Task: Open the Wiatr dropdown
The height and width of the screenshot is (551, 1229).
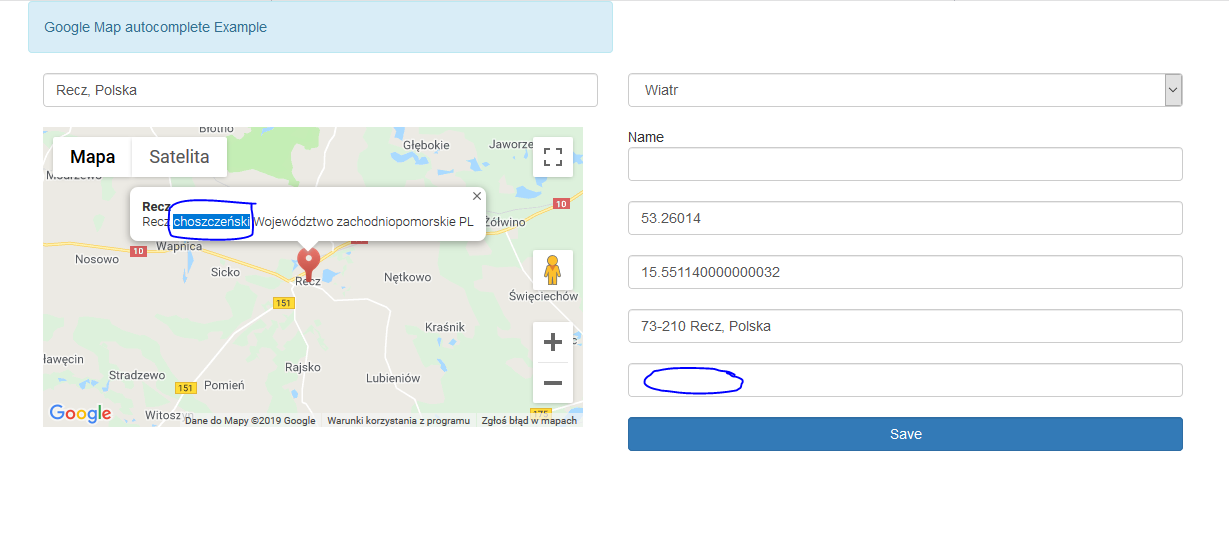Action: pos(905,90)
